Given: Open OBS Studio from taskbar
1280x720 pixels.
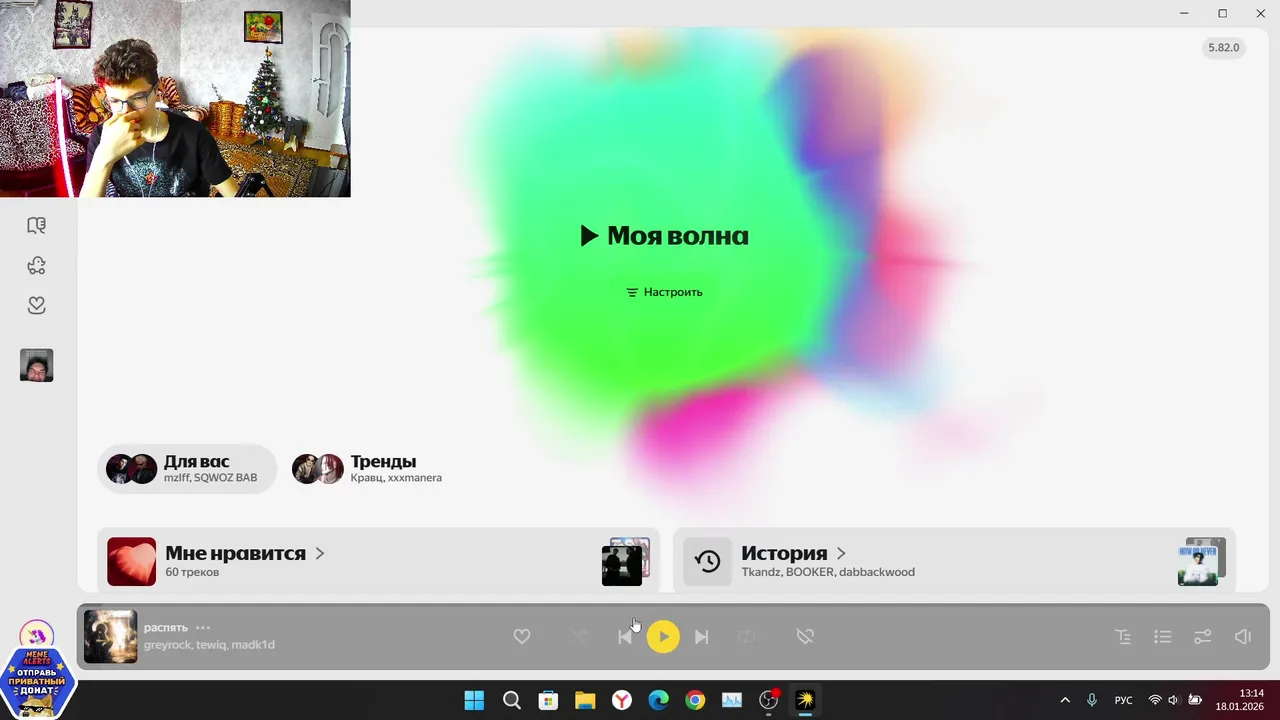Looking at the screenshot, I should pos(769,701).
